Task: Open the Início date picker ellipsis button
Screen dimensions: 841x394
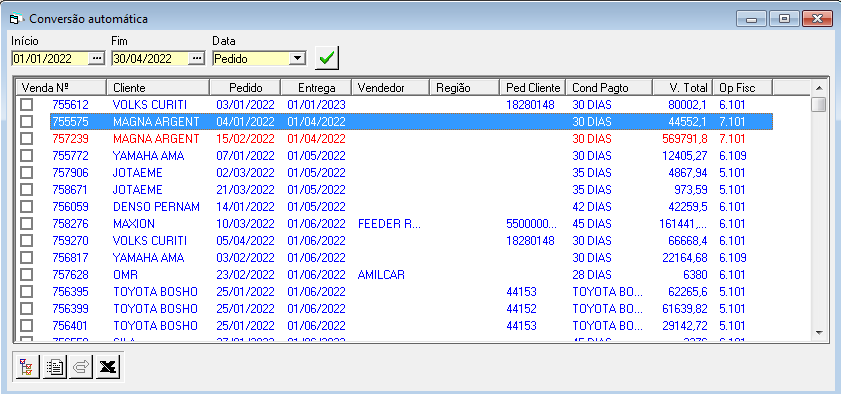Action: (96, 59)
